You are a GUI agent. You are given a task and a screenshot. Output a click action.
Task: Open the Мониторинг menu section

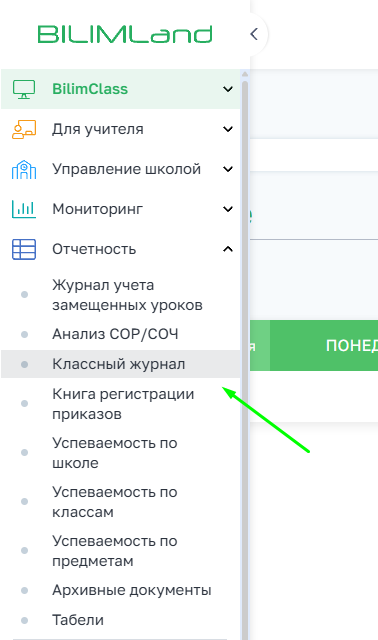120,209
